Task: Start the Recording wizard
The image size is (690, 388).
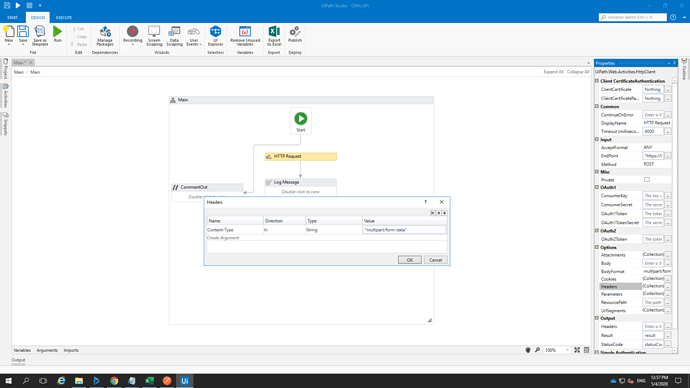Action: click(132, 35)
